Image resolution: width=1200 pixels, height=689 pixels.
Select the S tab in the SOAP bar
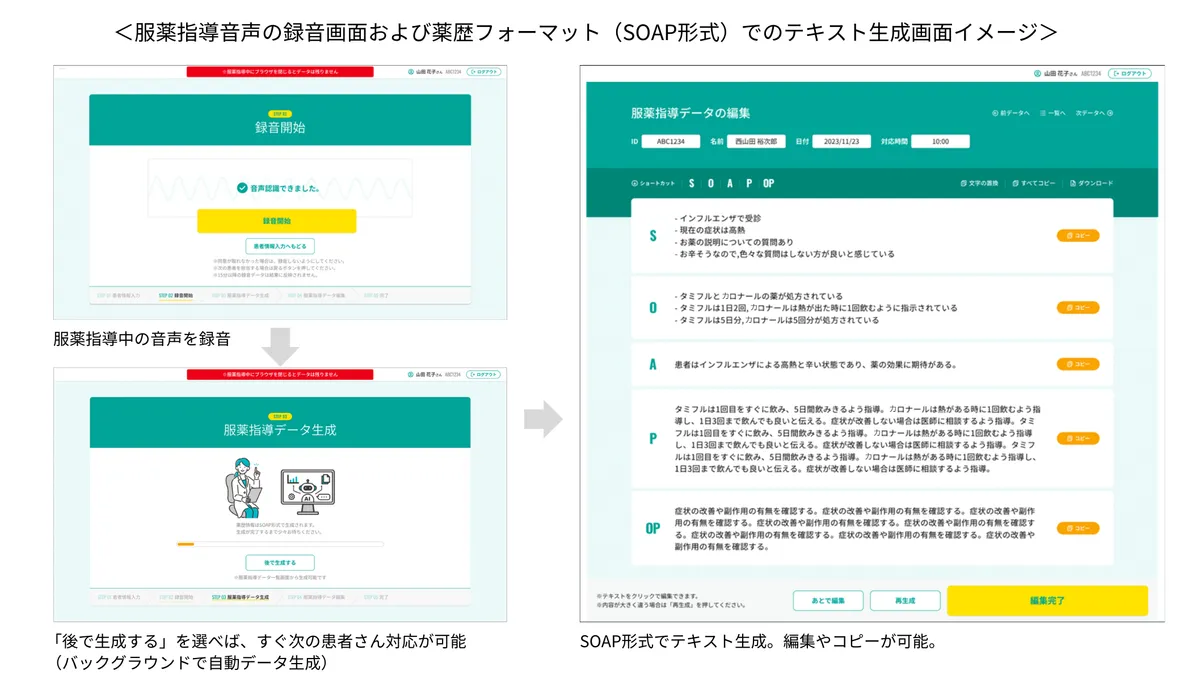[x=692, y=182]
